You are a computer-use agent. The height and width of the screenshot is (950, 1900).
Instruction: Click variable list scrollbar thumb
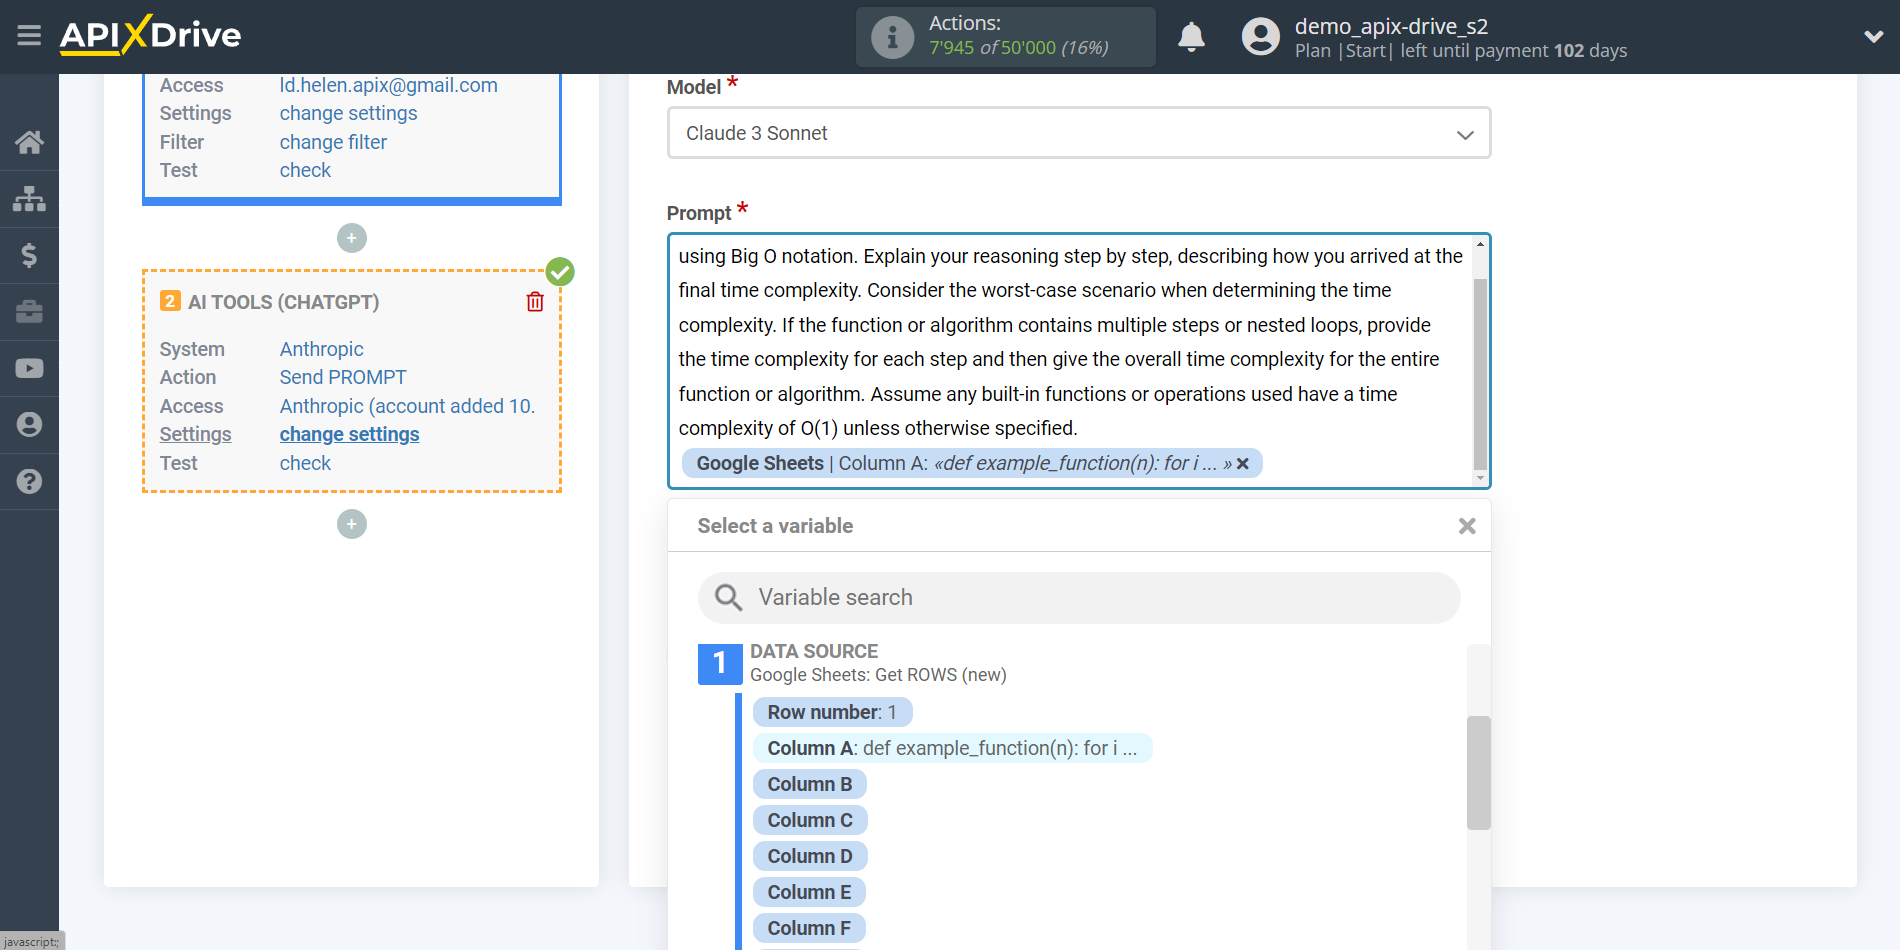coord(1479,773)
